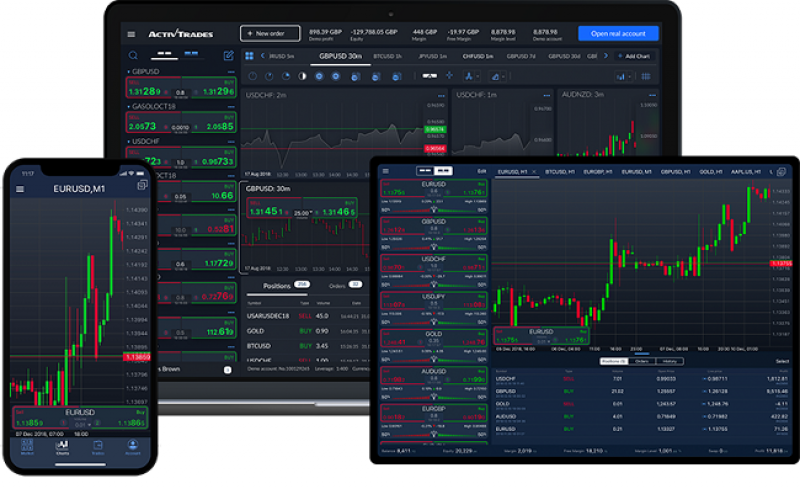Open the Charts tab on phone
Screen dimensions: 800x489
pos(62,448)
